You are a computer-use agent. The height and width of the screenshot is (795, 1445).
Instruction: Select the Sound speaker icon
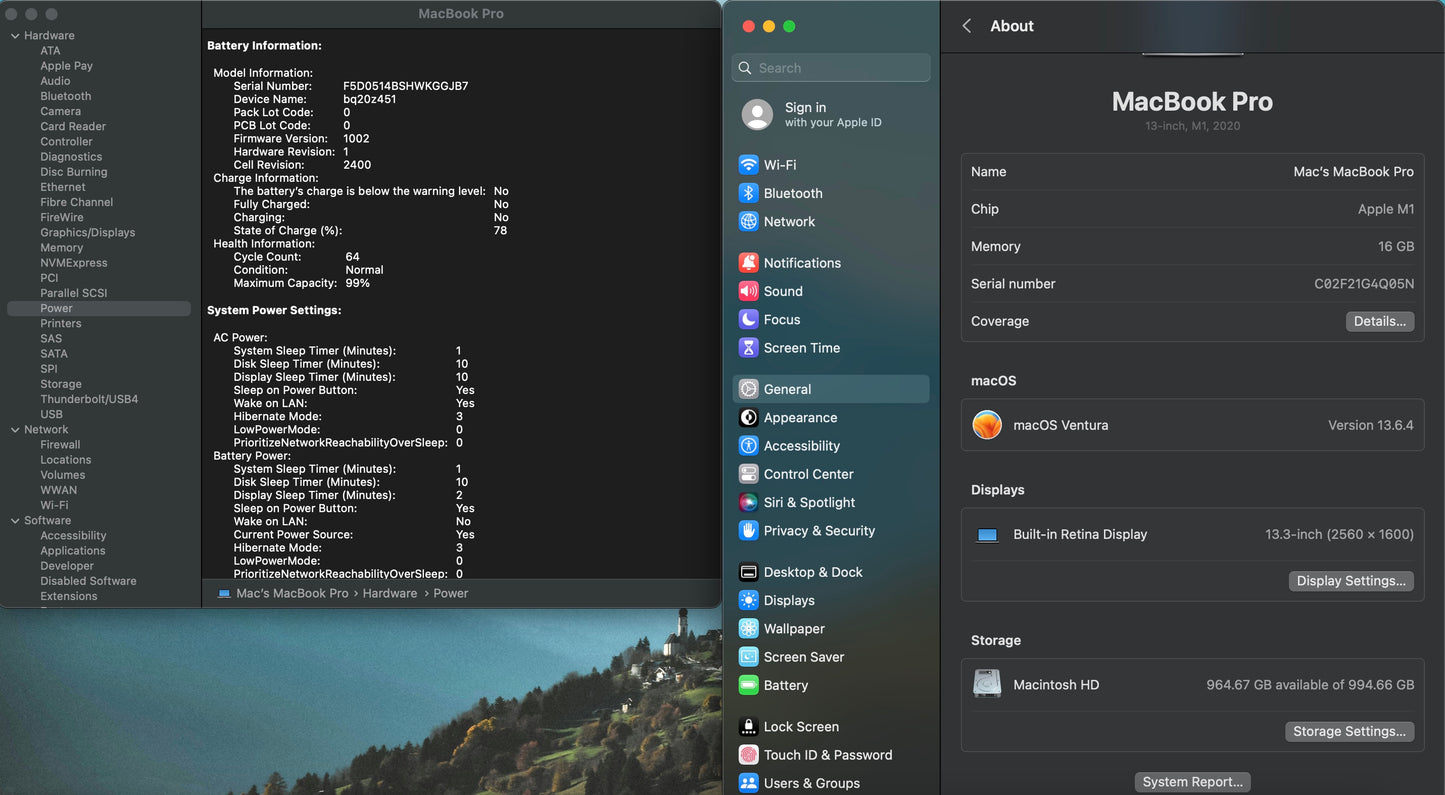(x=748, y=291)
